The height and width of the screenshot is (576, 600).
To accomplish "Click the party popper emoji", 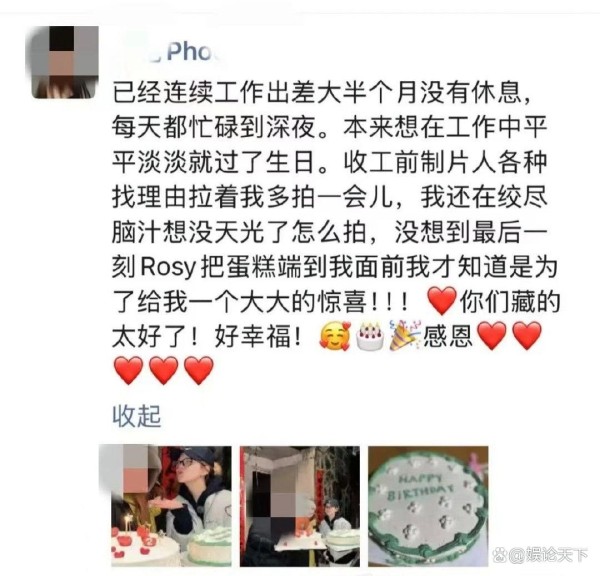I will (x=405, y=335).
